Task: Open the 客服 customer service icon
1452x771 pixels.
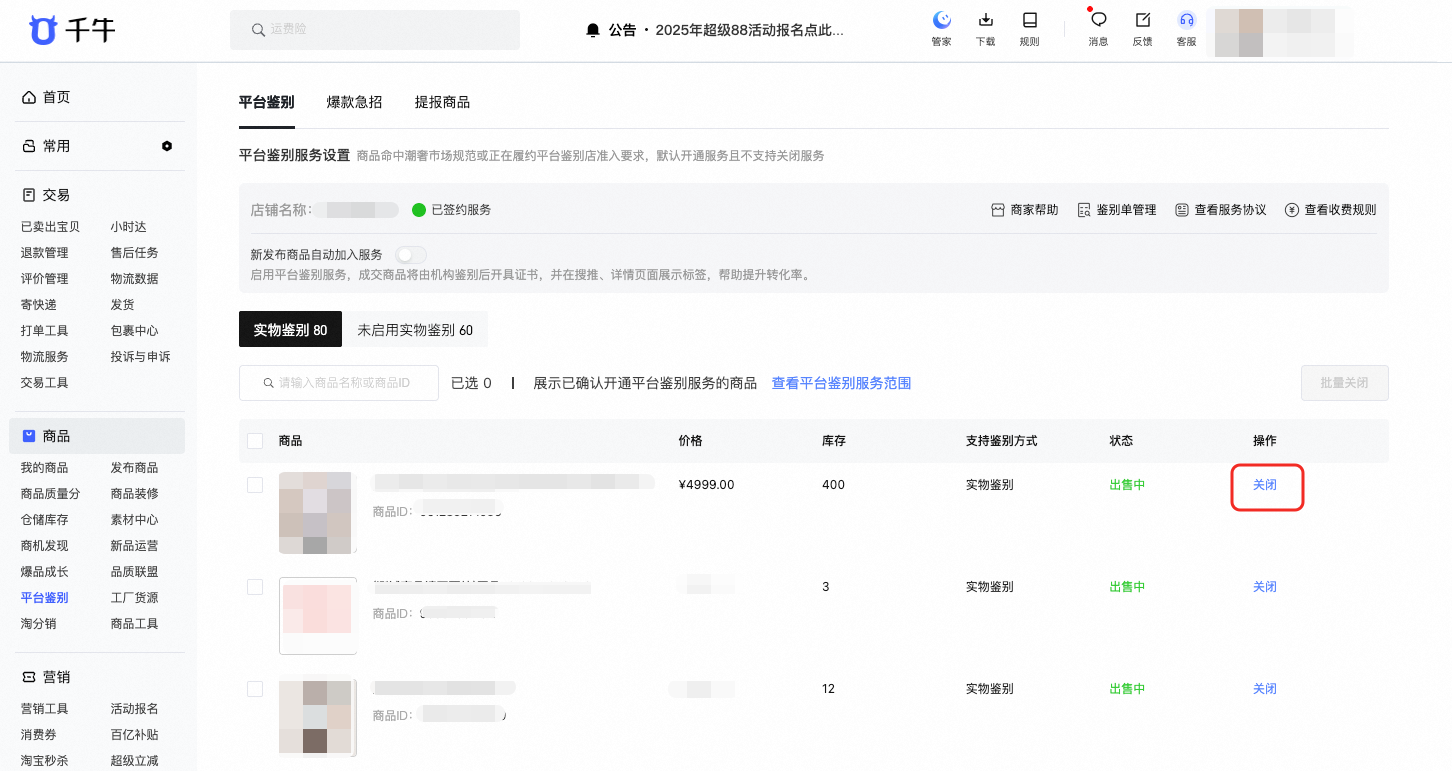Action: pyautogui.click(x=1187, y=20)
